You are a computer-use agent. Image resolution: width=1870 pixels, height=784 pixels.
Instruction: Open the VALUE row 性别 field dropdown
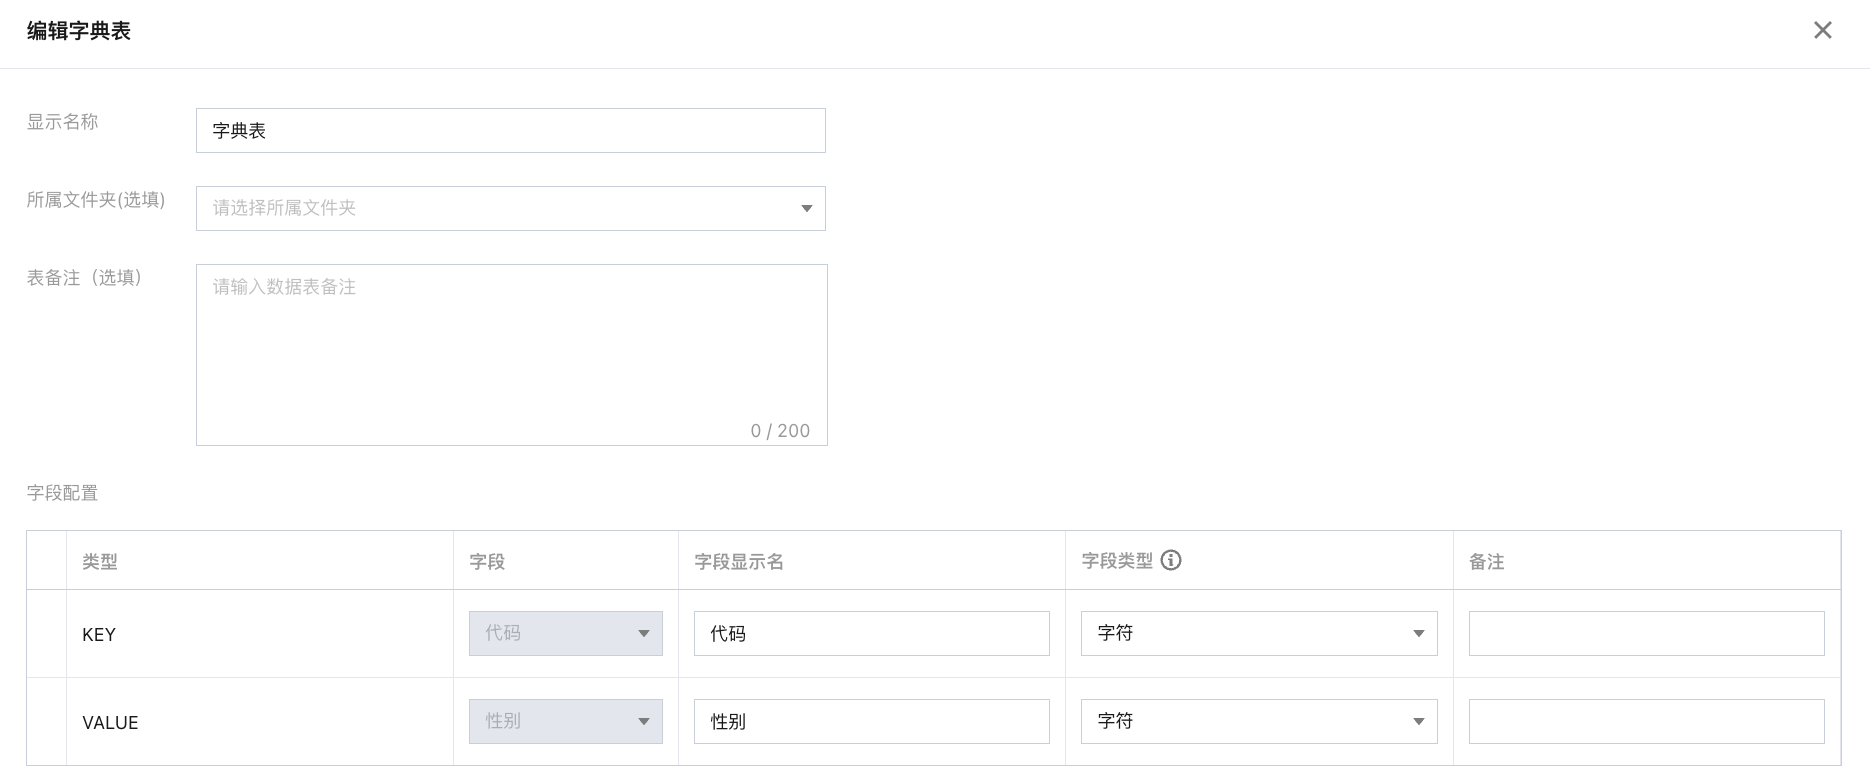point(565,722)
